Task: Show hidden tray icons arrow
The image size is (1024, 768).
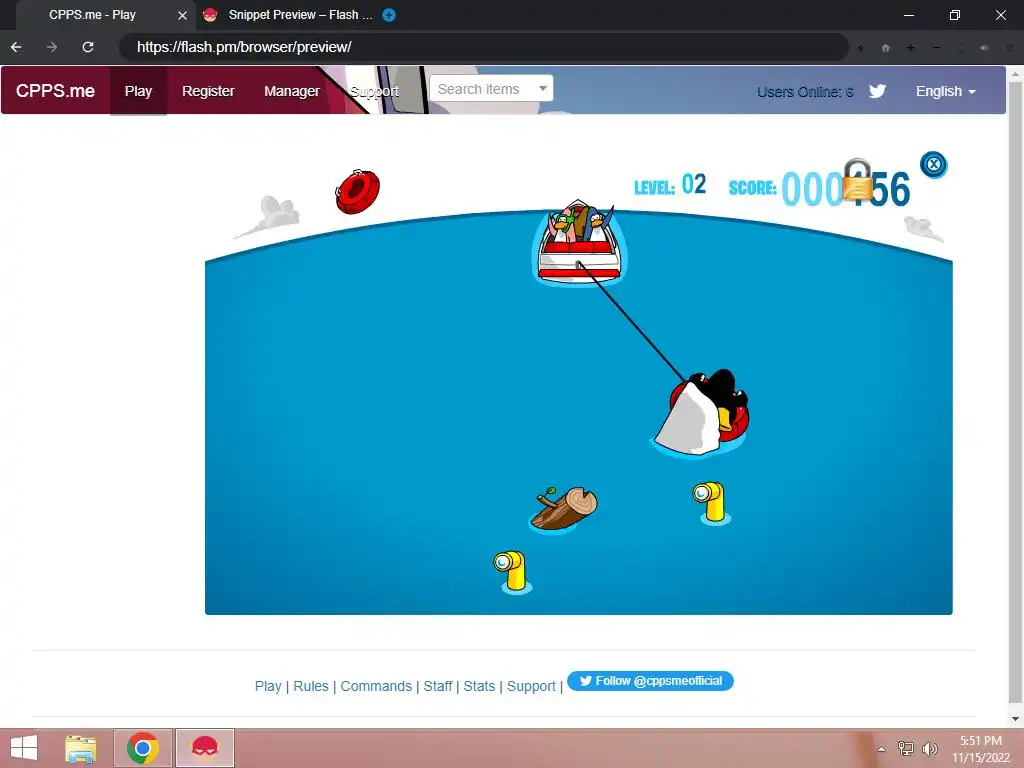Action: point(882,749)
